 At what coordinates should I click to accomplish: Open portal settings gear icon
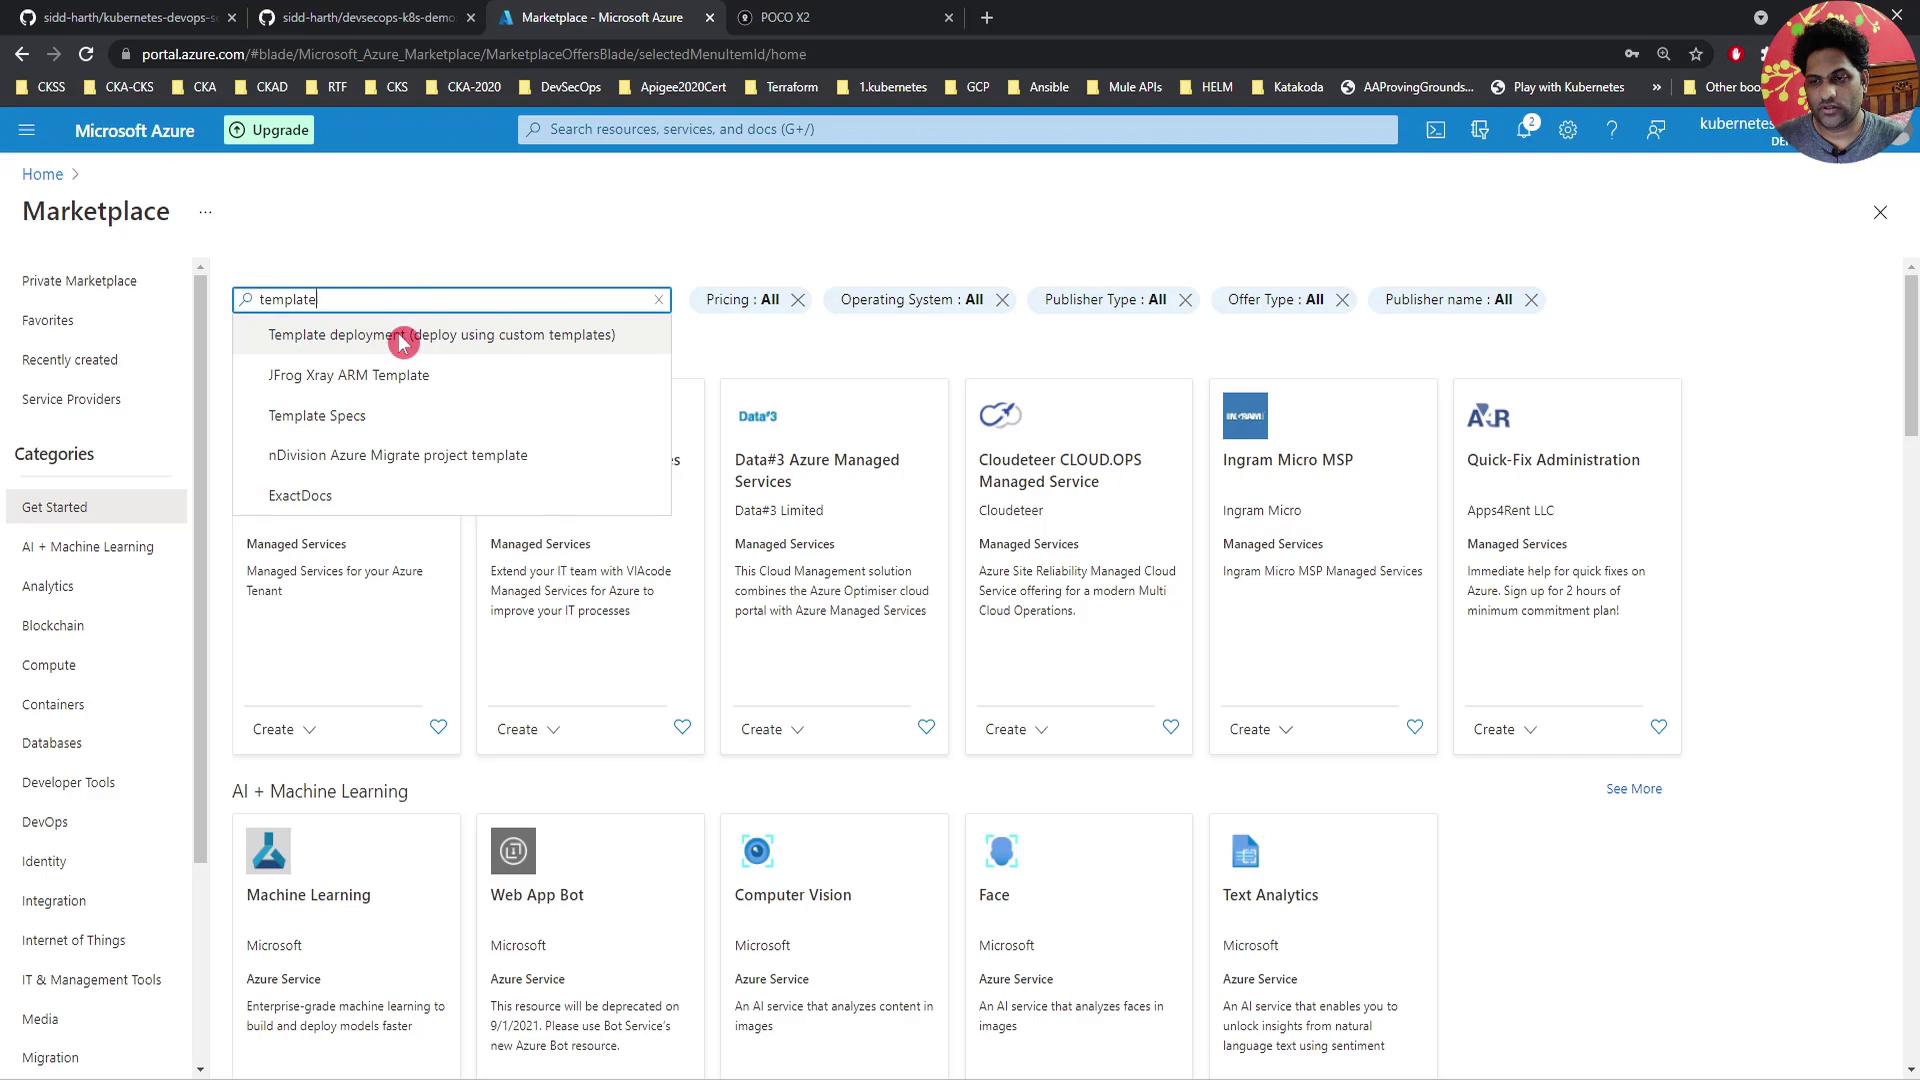1568,130
